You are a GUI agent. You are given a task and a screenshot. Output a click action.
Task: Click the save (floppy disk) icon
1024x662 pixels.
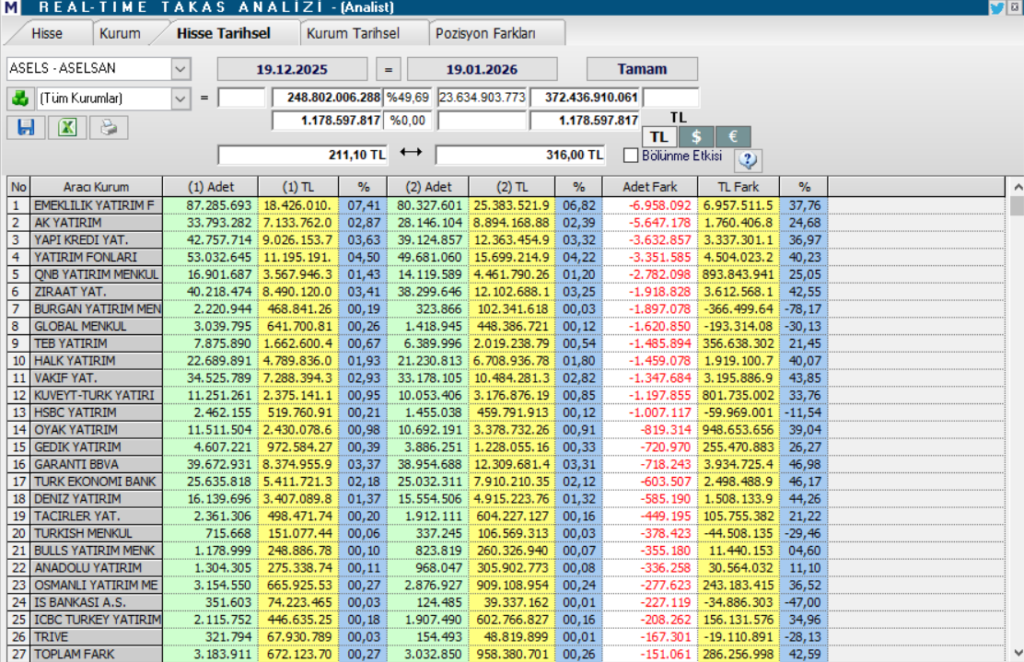[x=25, y=127]
